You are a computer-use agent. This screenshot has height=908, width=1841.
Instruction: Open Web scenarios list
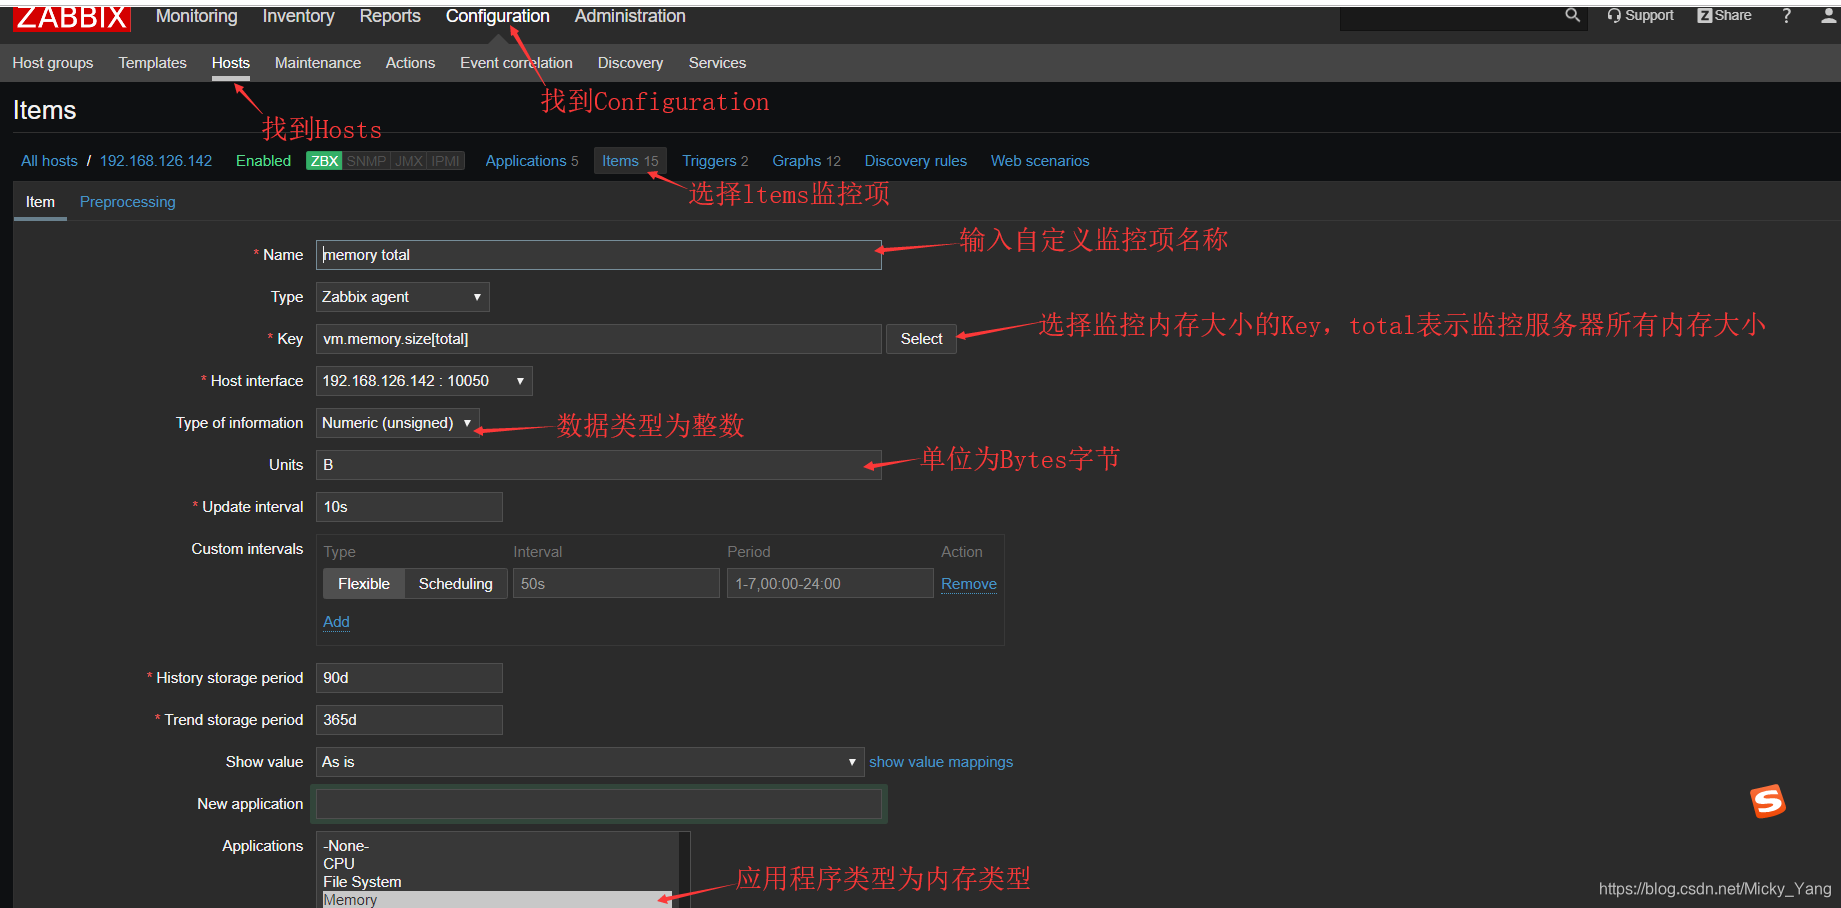click(1040, 161)
